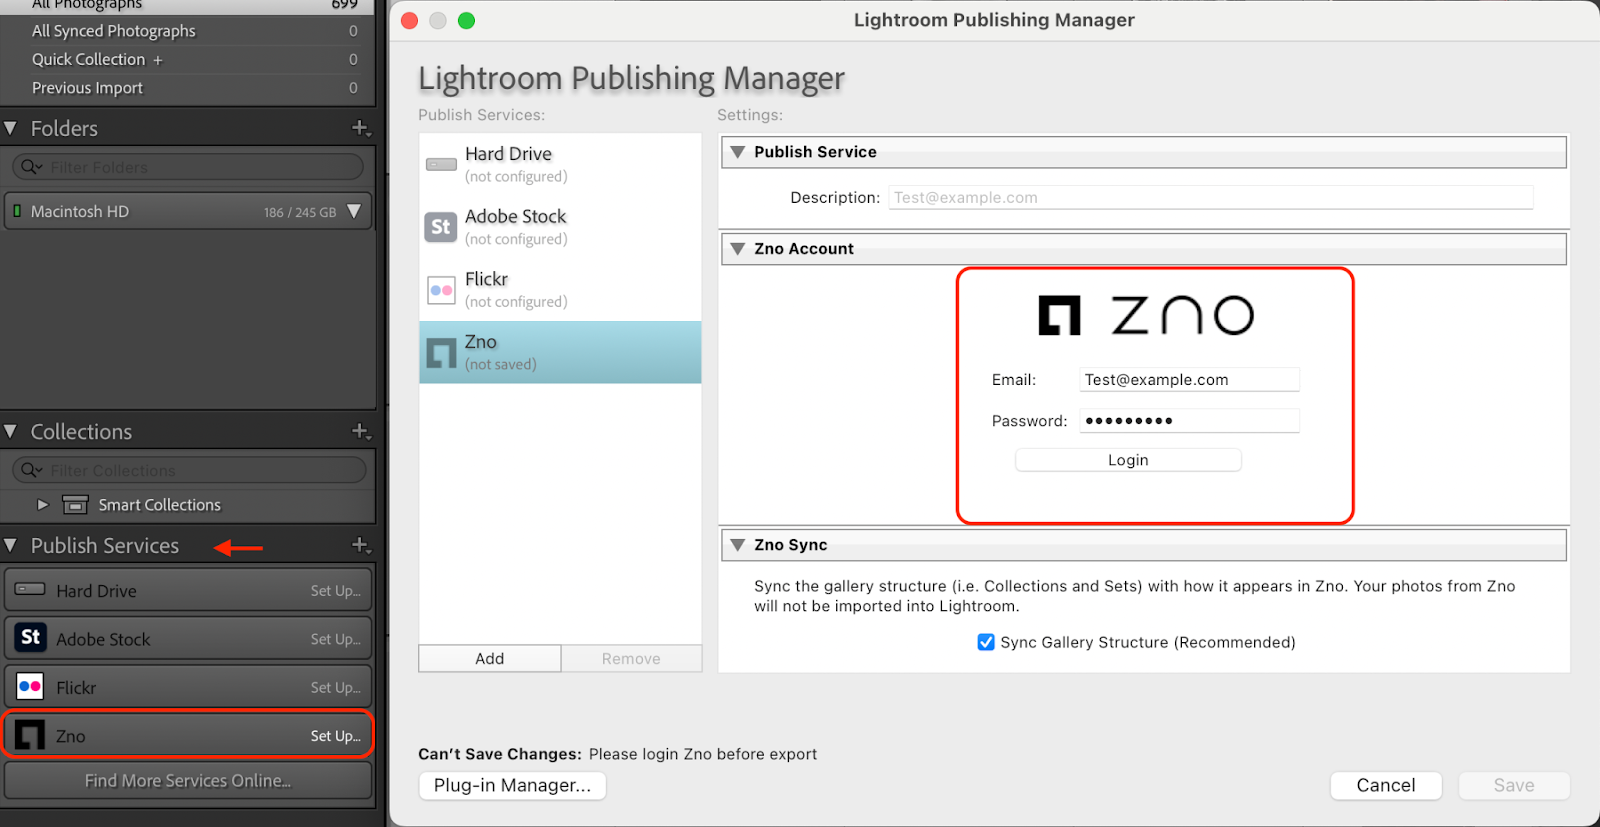This screenshot has height=827, width=1600.
Task: Click the Macintosh HD green volume indicator
Action: click(x=17, y=211)
